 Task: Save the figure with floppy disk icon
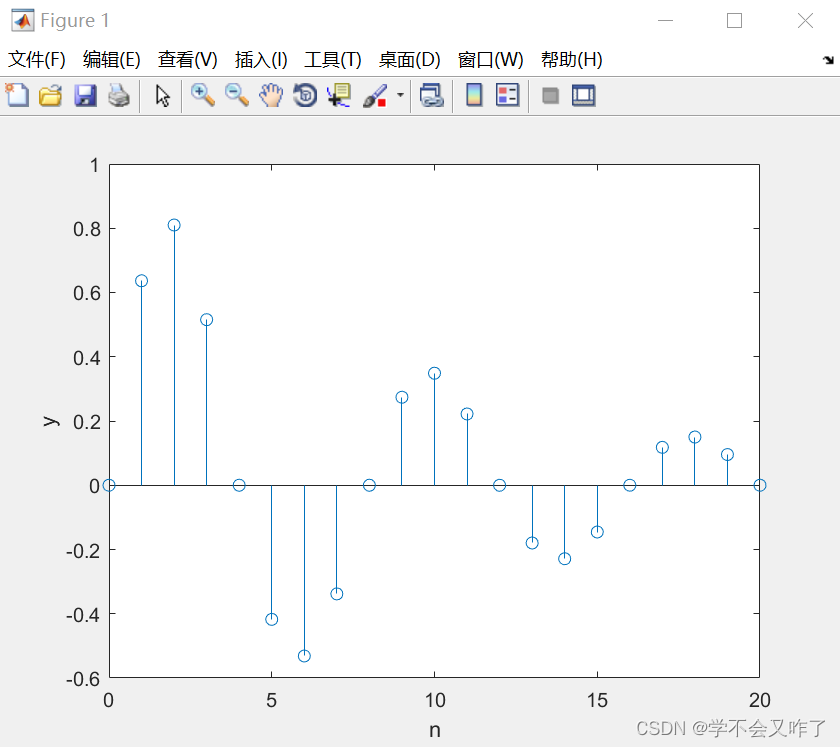point(85,95)
